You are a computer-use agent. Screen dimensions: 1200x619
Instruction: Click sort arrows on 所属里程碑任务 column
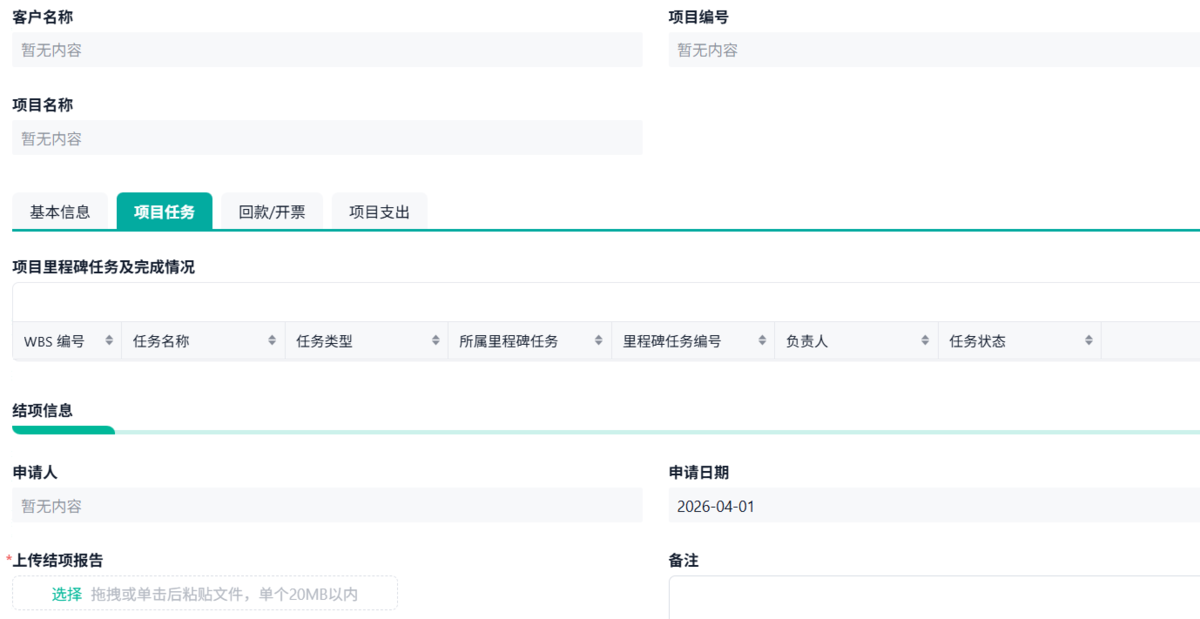(x=599, y=341)
